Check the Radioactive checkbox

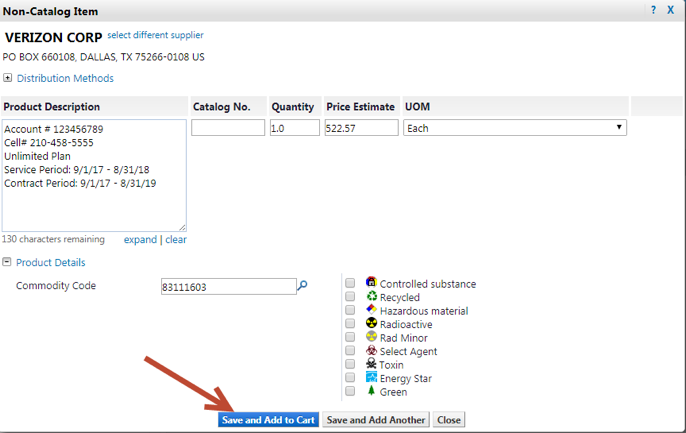(x=350, y=324)
